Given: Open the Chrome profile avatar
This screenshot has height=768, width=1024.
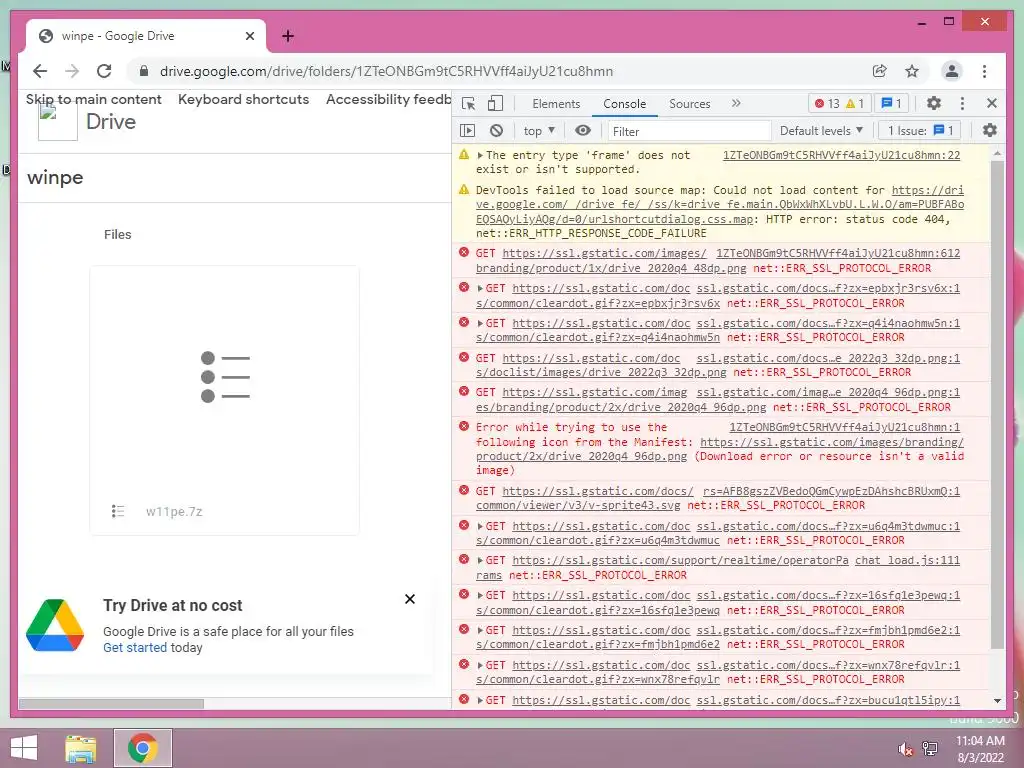Looking at the screenshot, I should coord(952,71).
